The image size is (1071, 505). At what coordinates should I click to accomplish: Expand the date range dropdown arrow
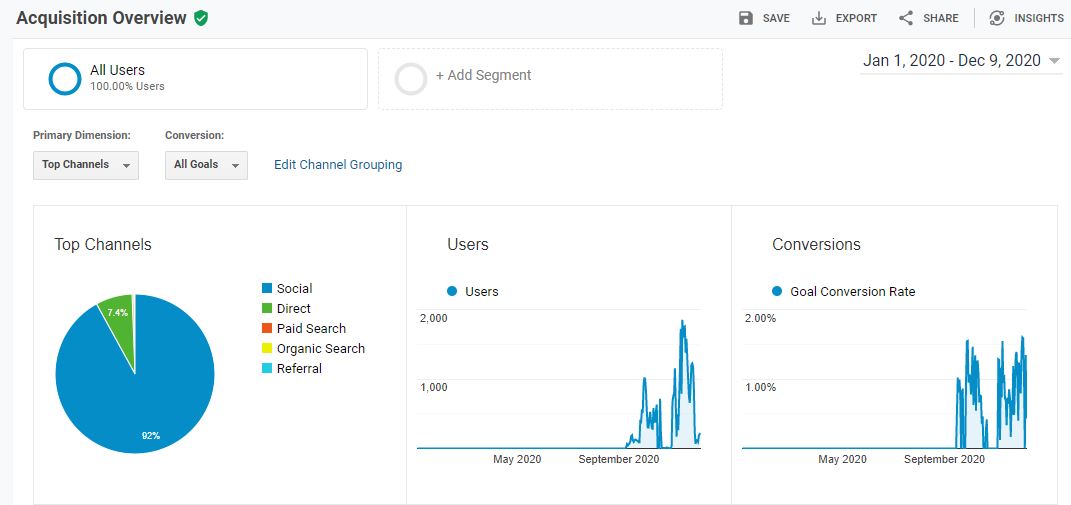(1054, 61)
